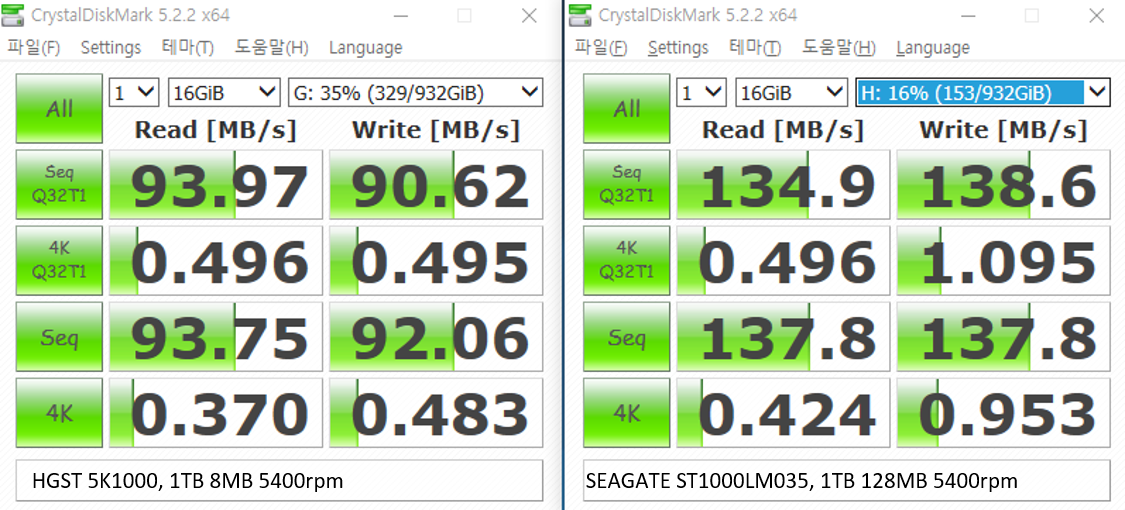Expand 16GiB test size dropdown in right window
Image resolution: width=1125 pixels, height=510 pixels.
coord(792,93)
